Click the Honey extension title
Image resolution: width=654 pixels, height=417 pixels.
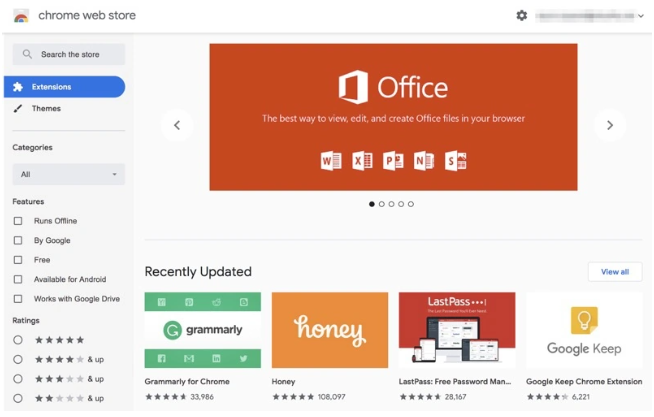(283, 382)
